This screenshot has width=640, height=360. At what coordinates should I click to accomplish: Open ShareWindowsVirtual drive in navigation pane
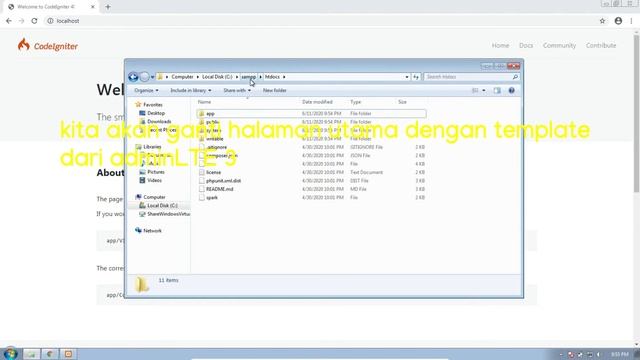168,214
